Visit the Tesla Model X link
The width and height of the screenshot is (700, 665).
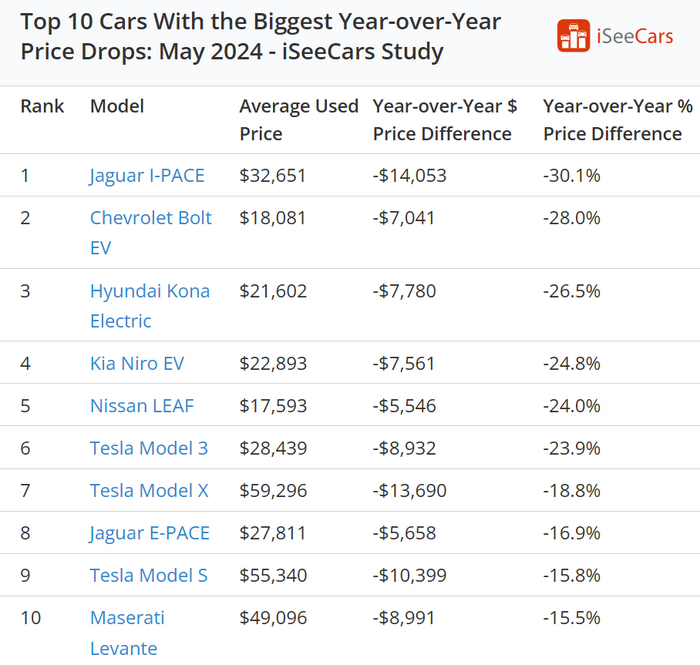(149, 490)
